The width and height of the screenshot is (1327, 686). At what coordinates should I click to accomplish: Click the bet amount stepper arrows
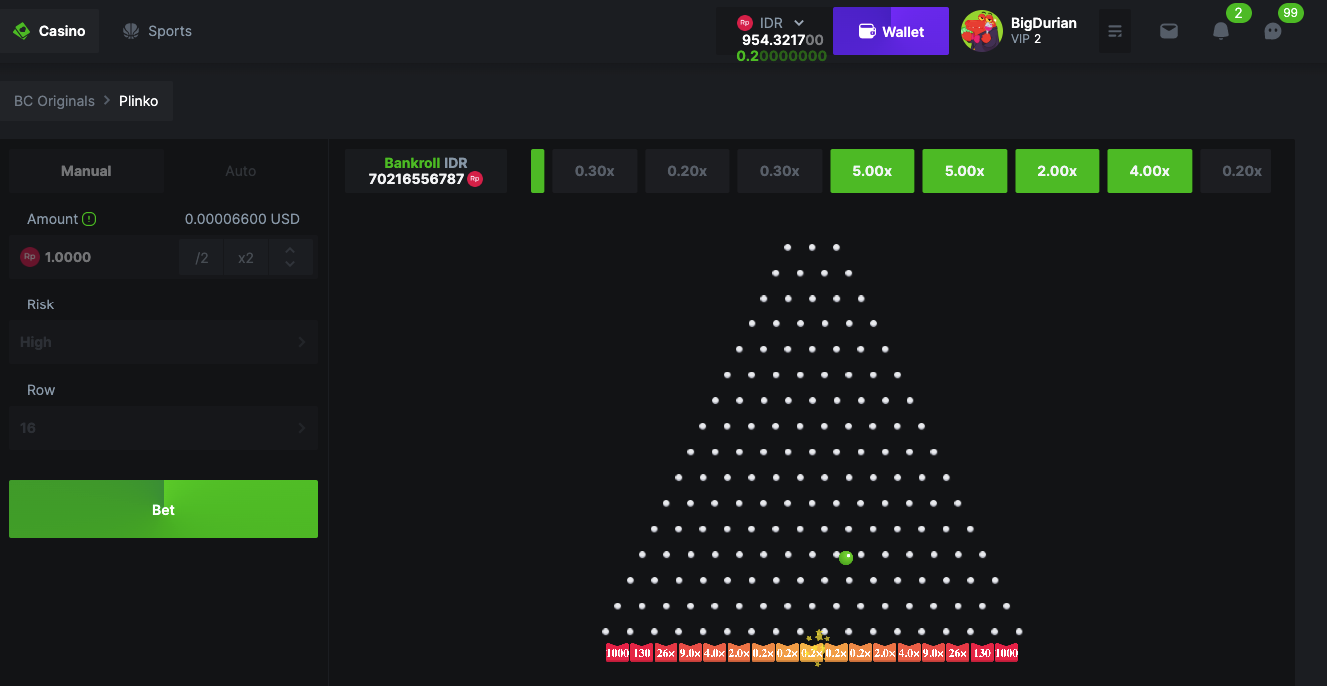[290, 256]
